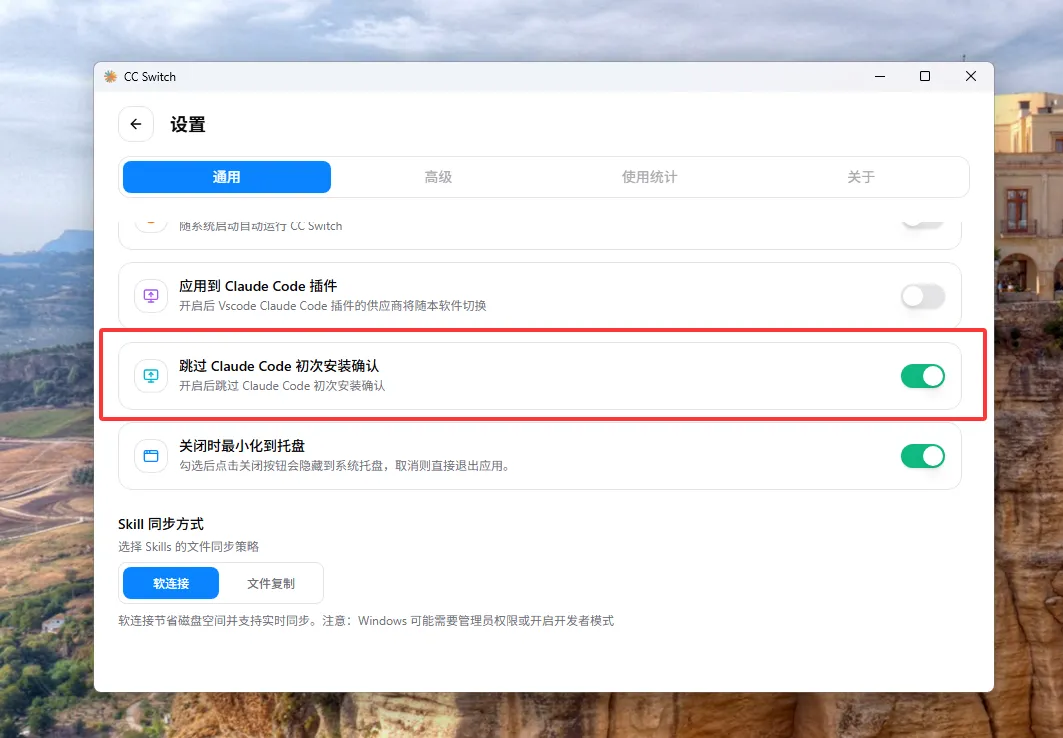
Task: Open the 使用统计 tab
Action: tap(649, 177)
